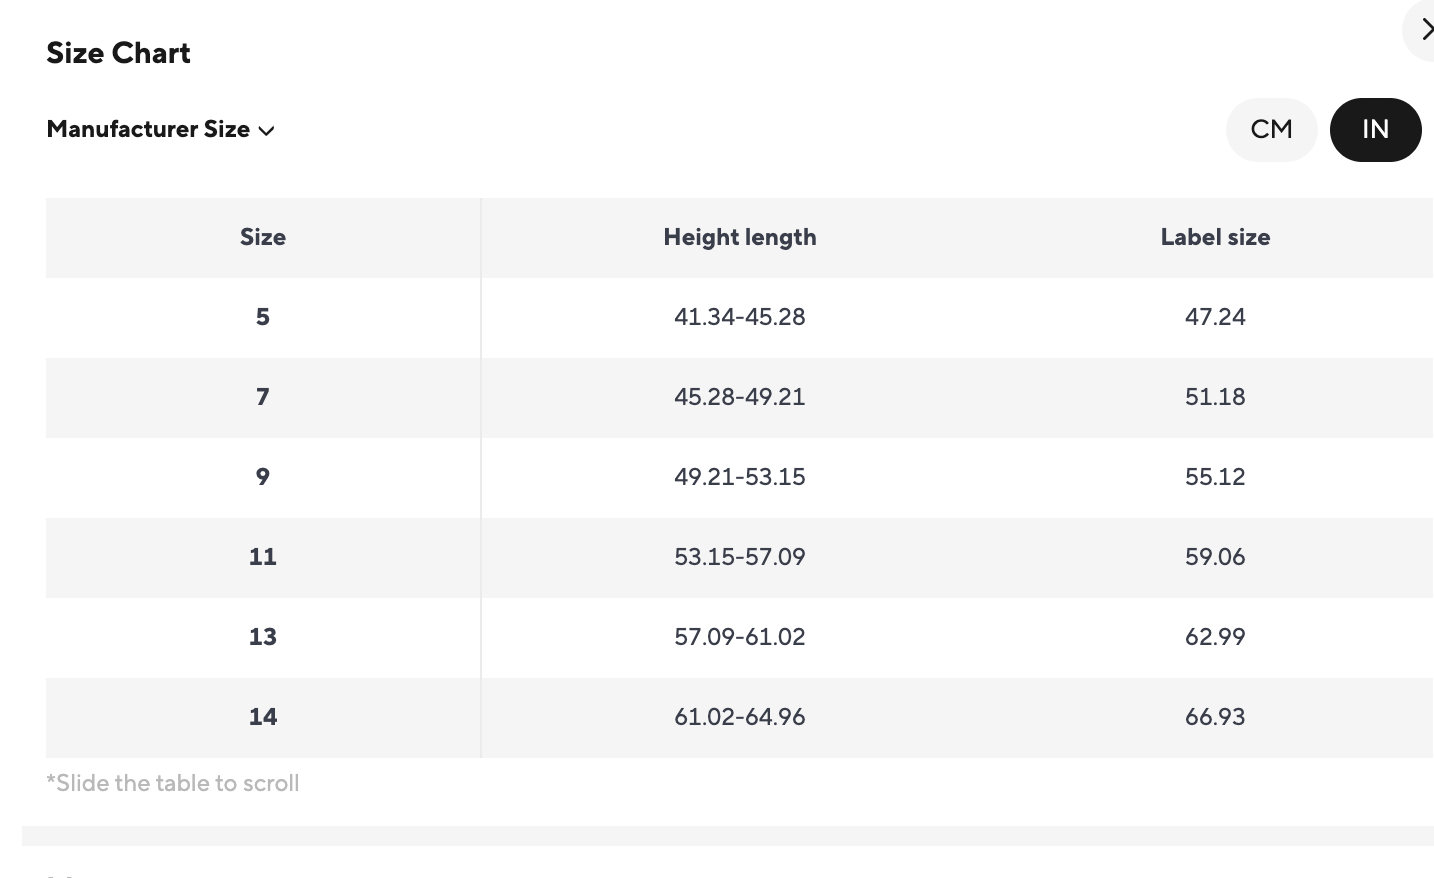Click the Height length column header
Screen dimensions: 1434x878
739,237
